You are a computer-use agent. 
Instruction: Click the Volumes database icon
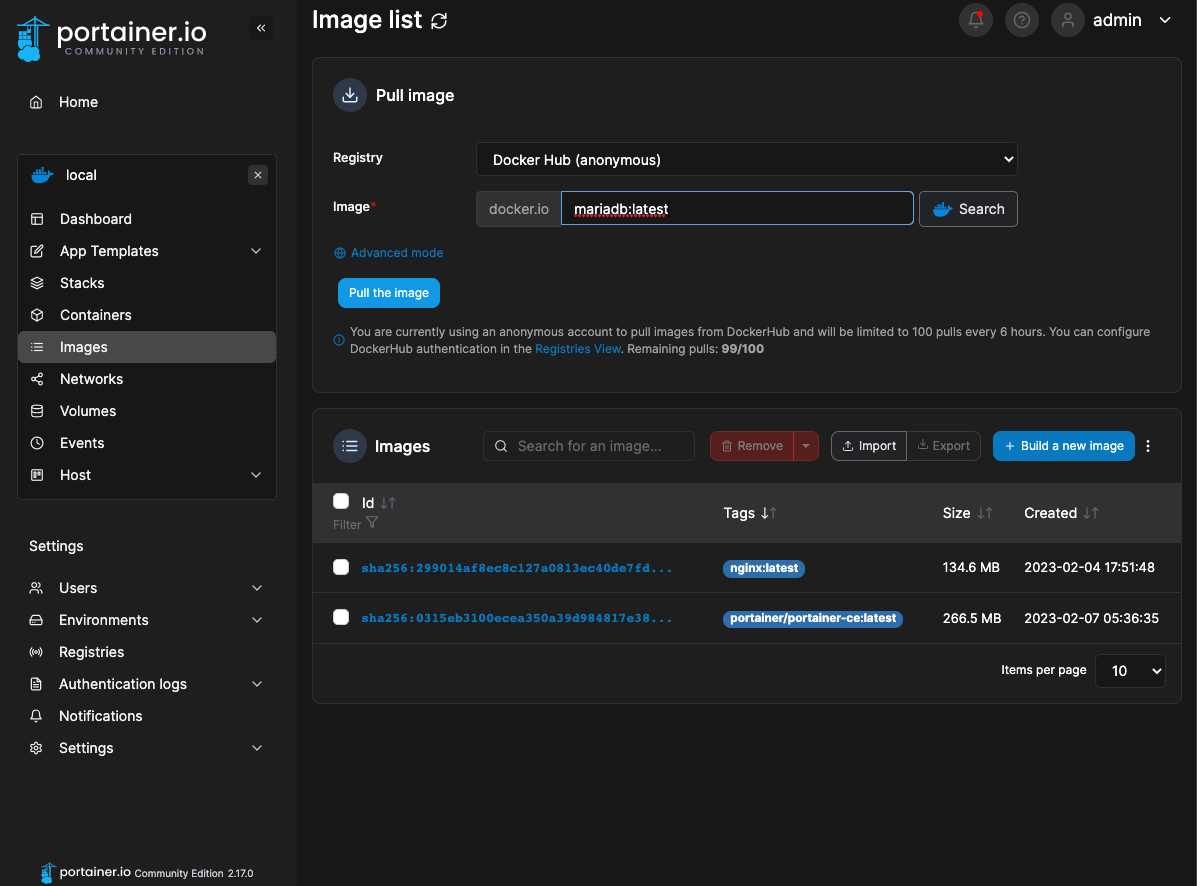click(x=37, y=411)
